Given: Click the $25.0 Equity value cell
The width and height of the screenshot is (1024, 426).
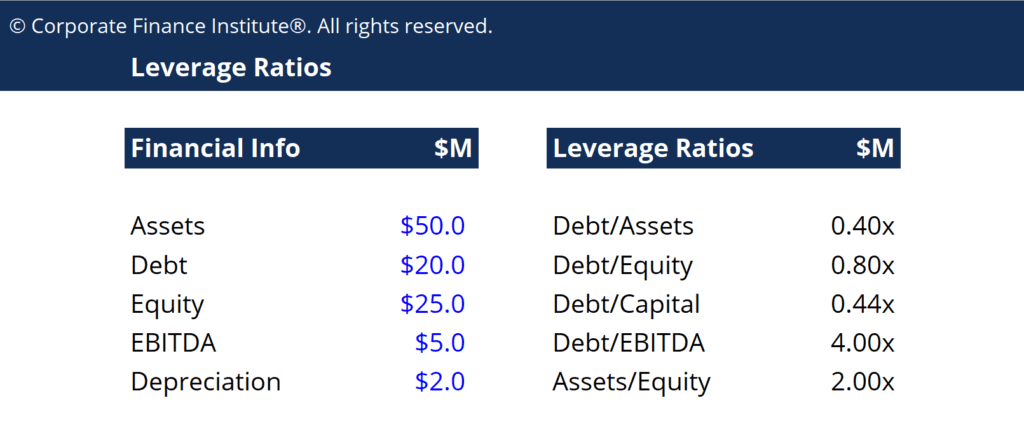Looking at the screenshot, I should click(432, 304).
